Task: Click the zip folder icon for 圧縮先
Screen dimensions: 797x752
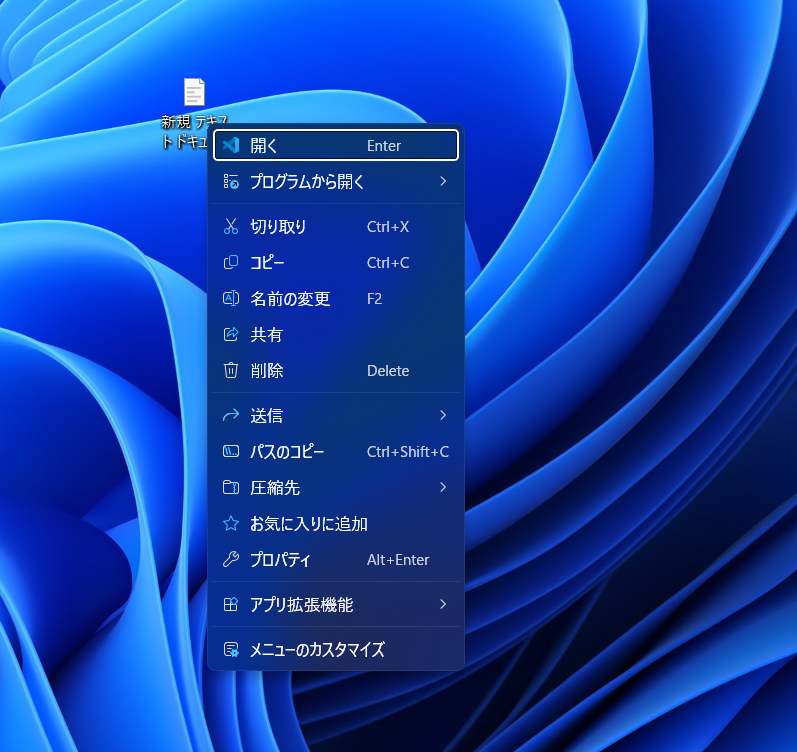Action: point(231,487)
